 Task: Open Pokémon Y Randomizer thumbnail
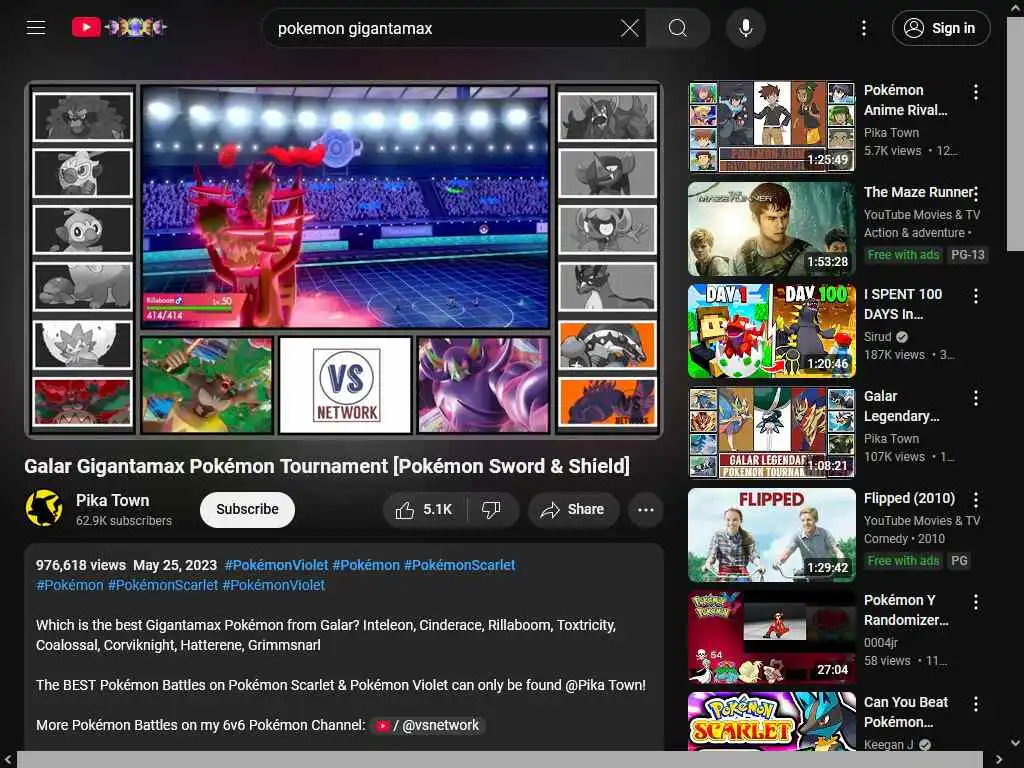click(x=771, y=637)
